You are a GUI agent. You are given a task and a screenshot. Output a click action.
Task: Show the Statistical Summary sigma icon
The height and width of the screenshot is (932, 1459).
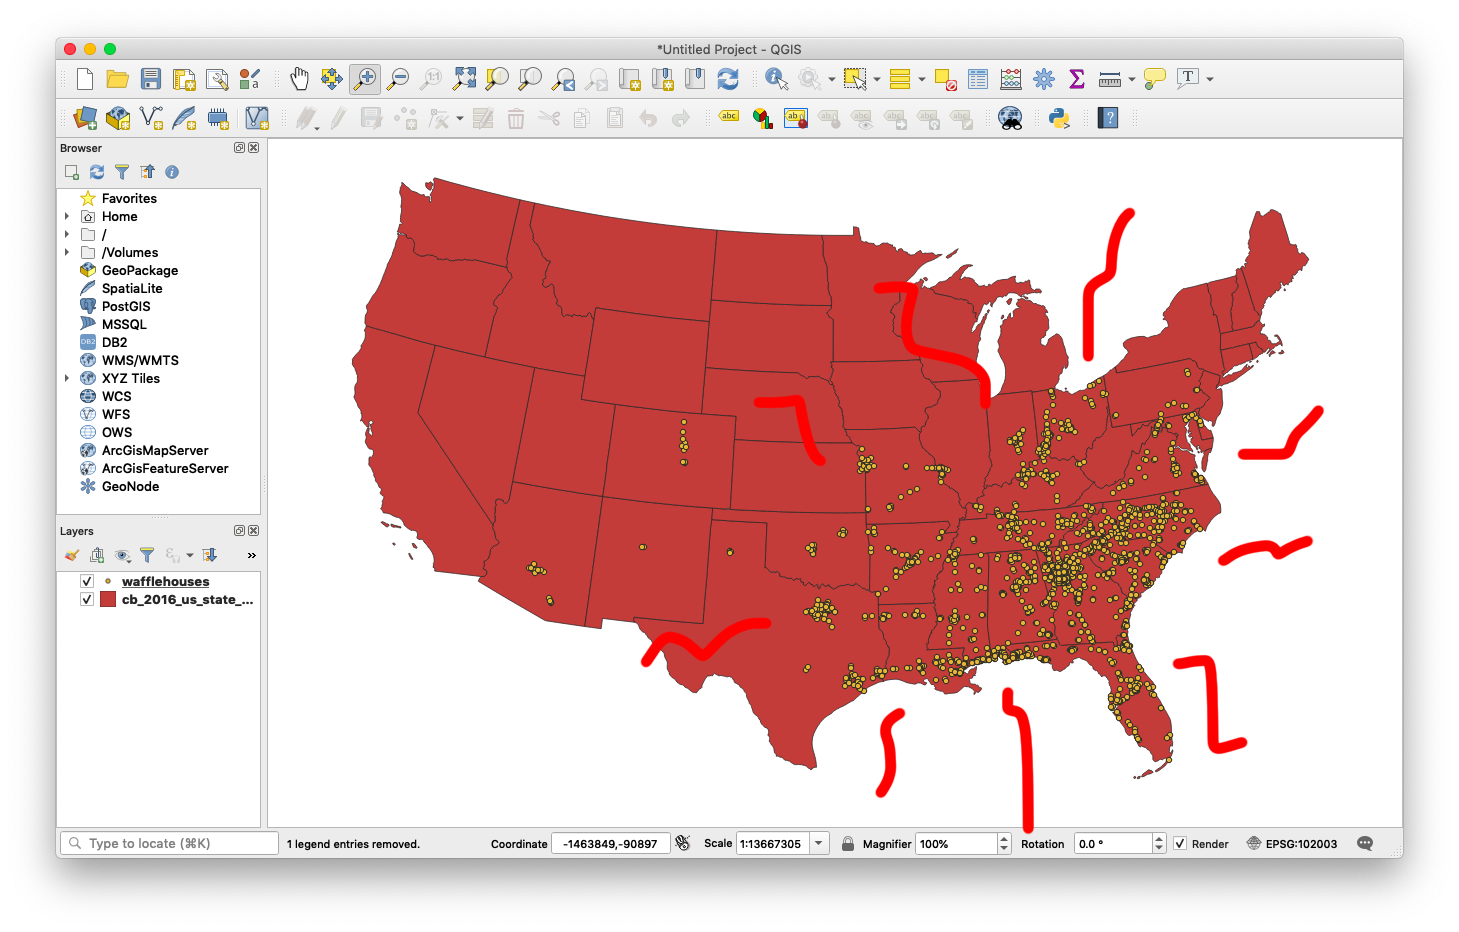click(1077, 79)
